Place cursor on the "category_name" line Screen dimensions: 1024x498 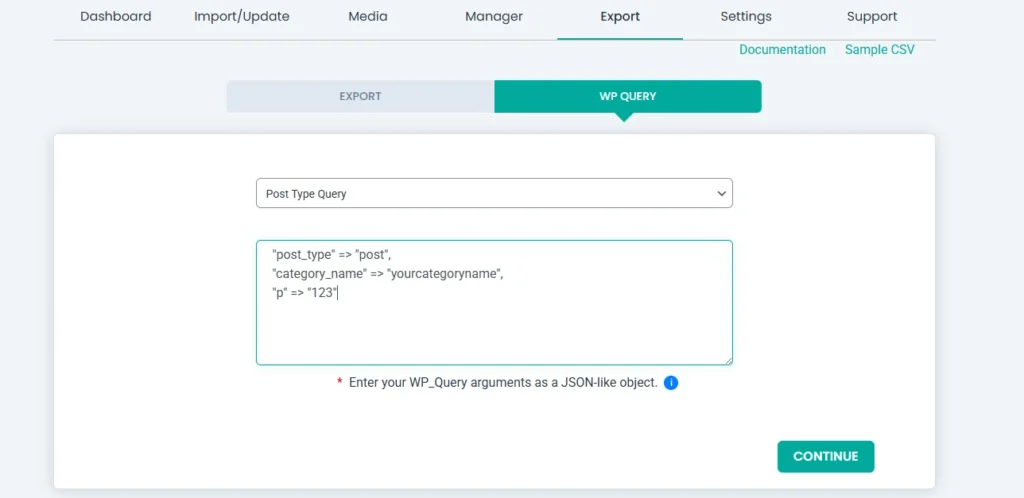click(x=387, y=274)
